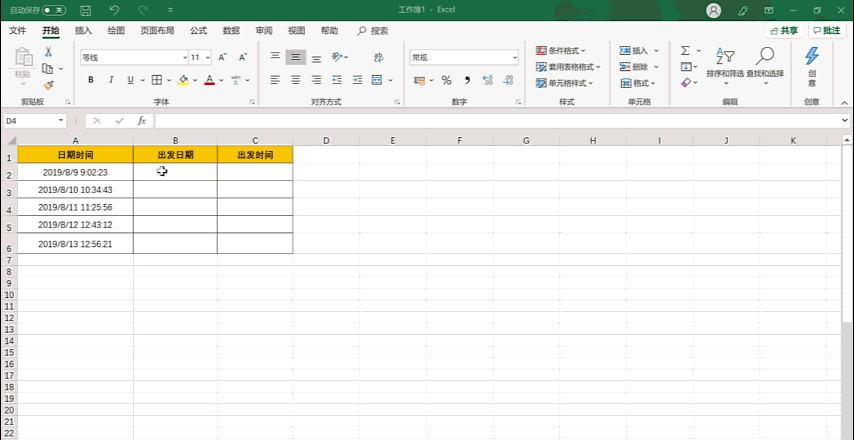854x440 pixels.
Task: Open the Customize Quick Access Toolbar dropdown
Action: pos(170,10)
